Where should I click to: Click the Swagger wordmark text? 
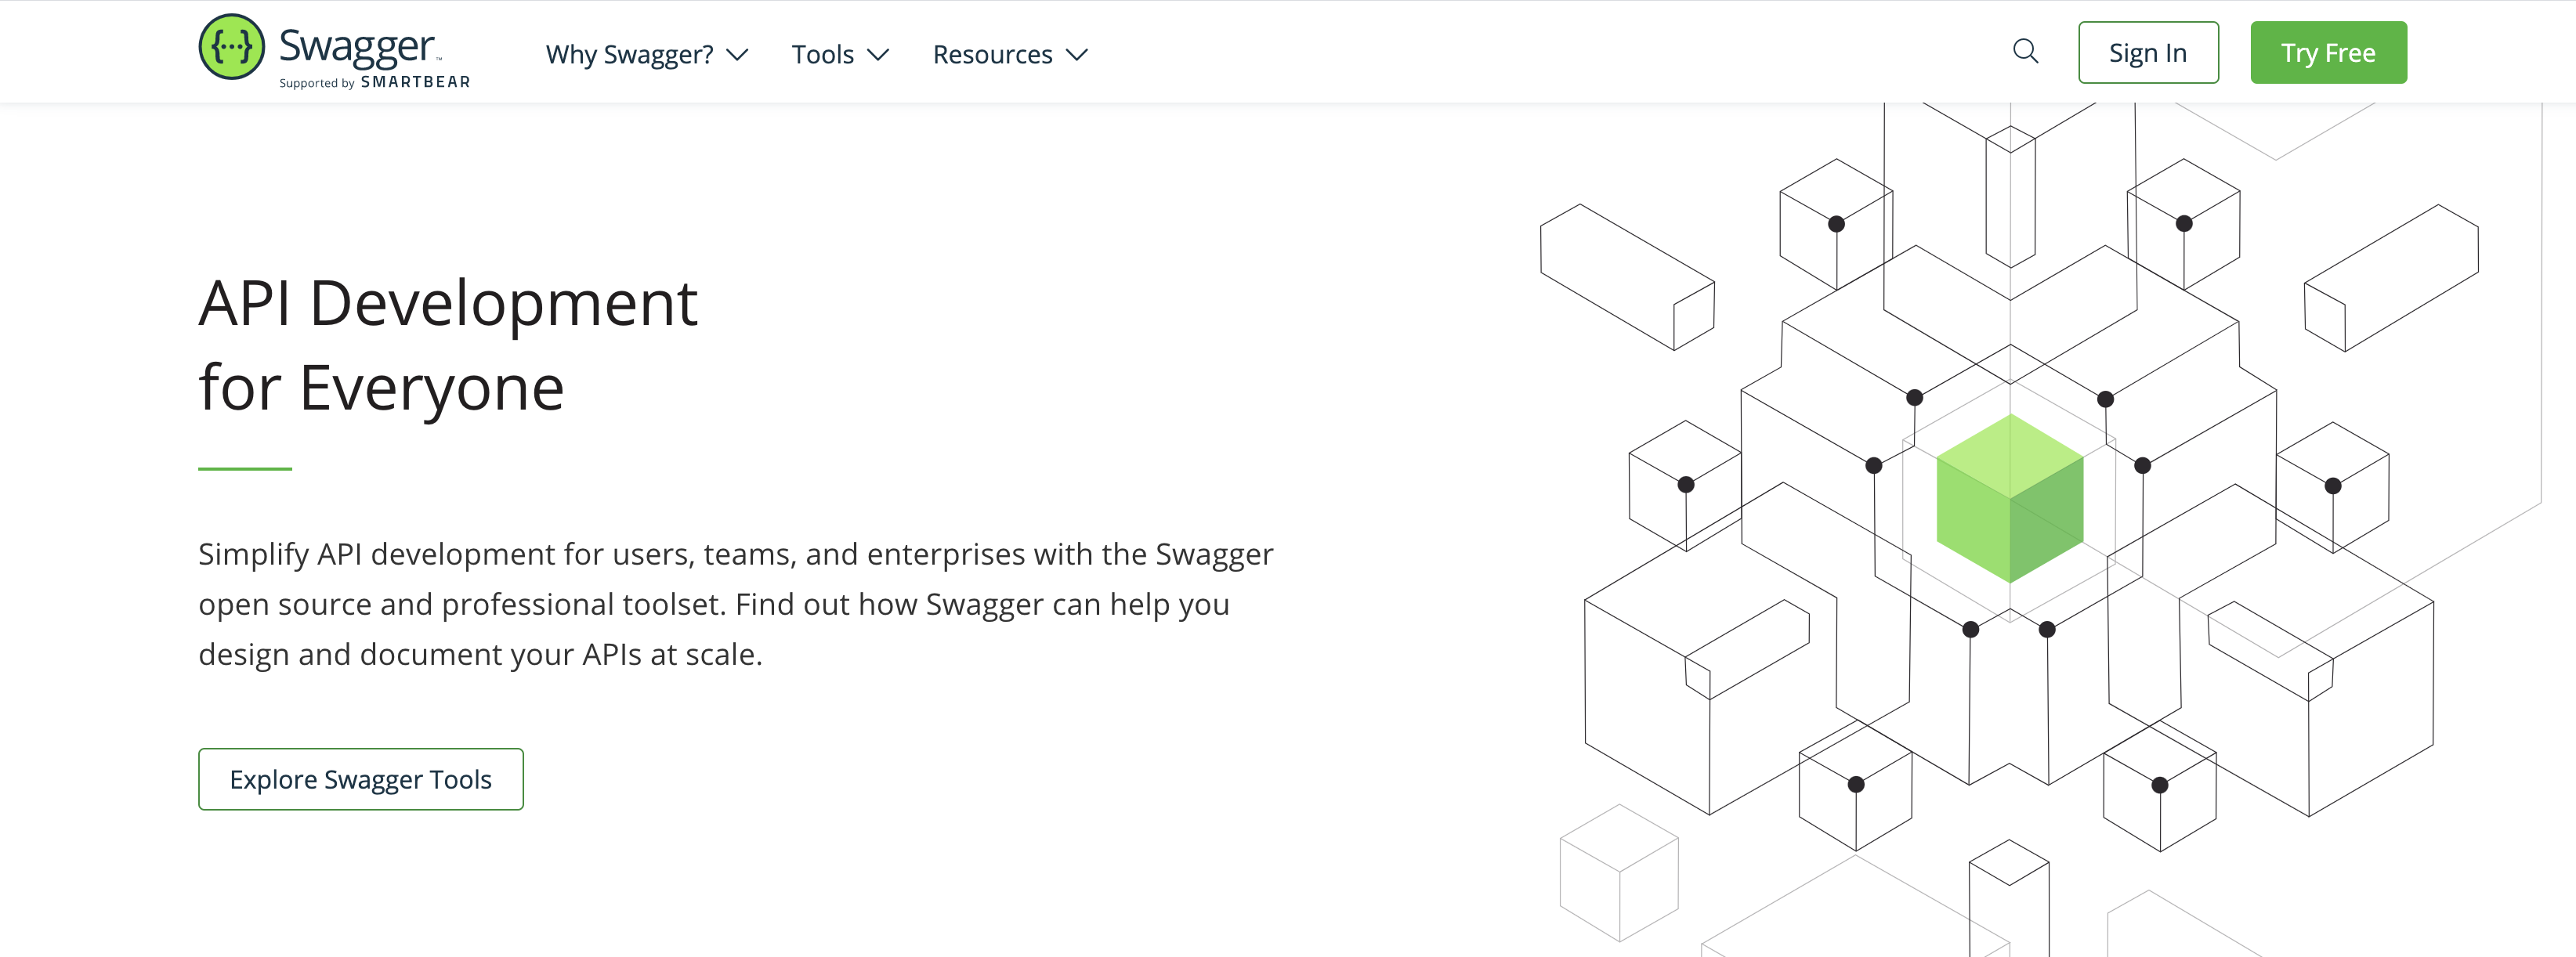[356, 45]
